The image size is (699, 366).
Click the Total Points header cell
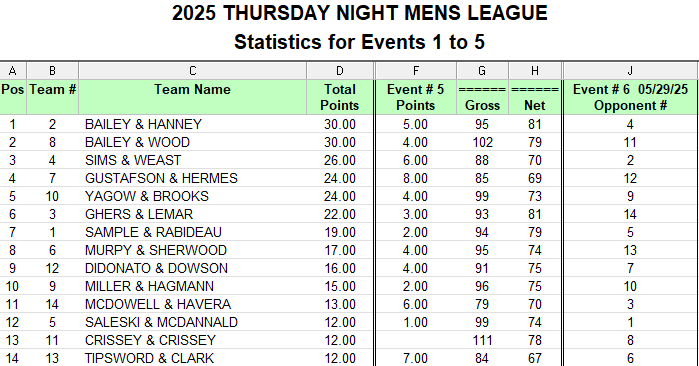pos(340,97)
